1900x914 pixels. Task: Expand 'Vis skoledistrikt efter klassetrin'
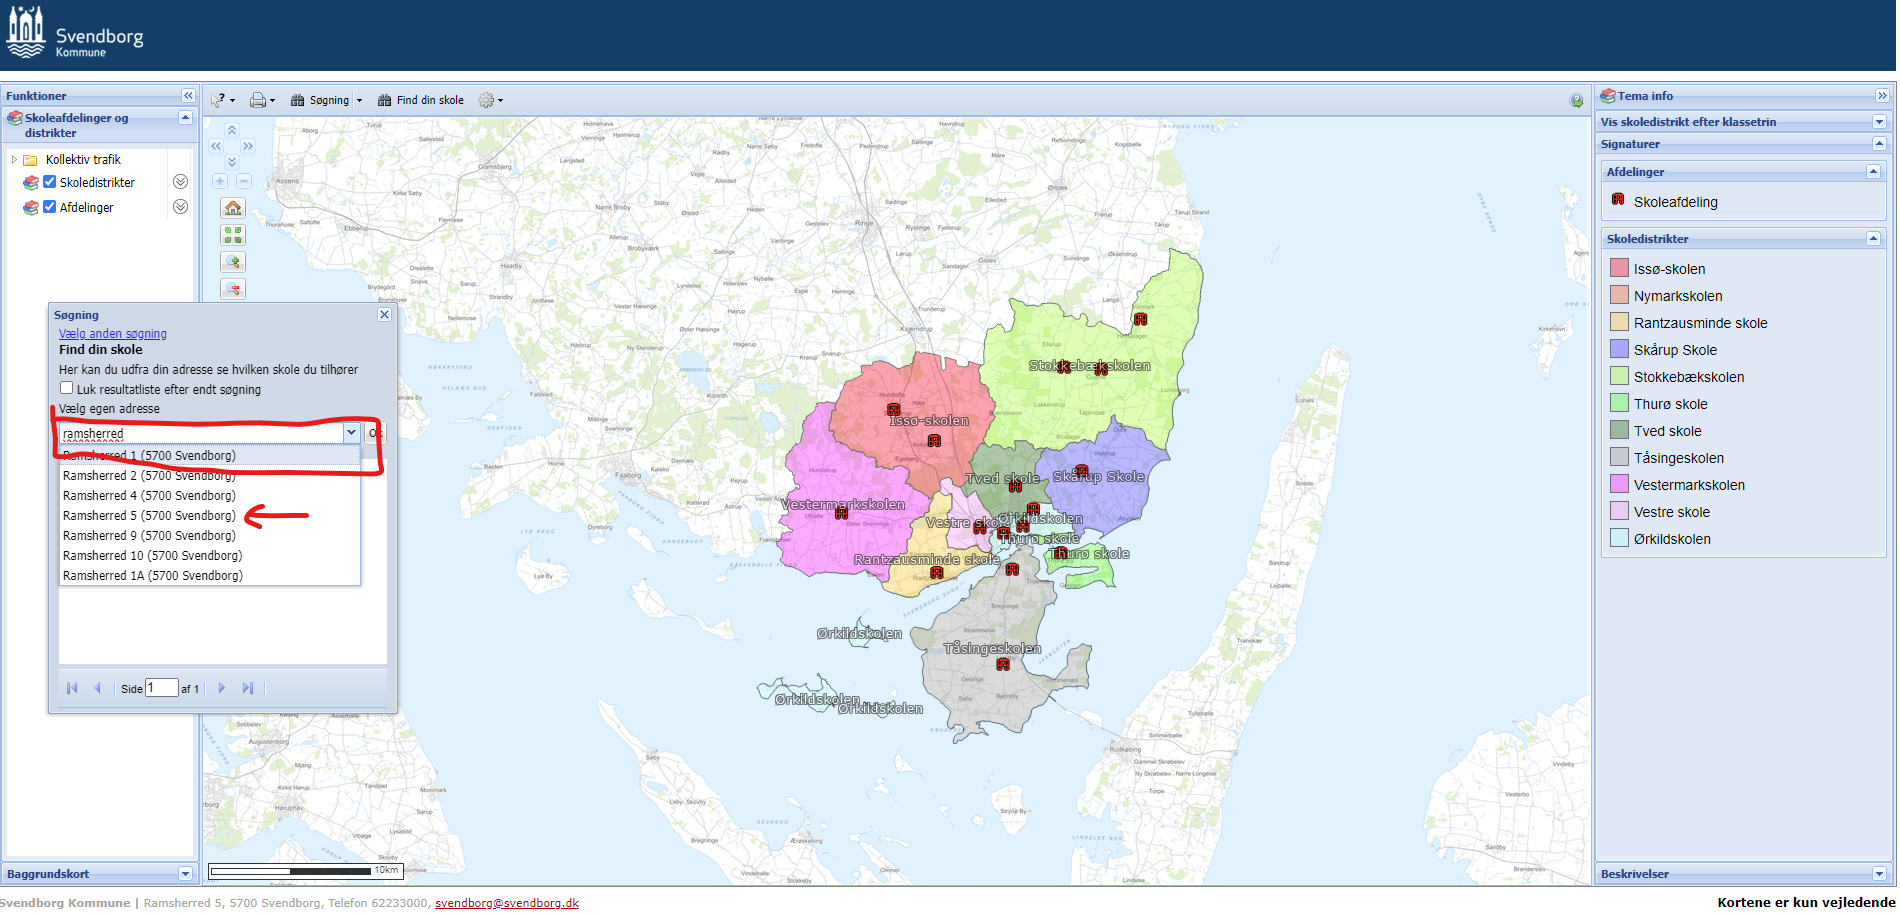point(1879,121)
